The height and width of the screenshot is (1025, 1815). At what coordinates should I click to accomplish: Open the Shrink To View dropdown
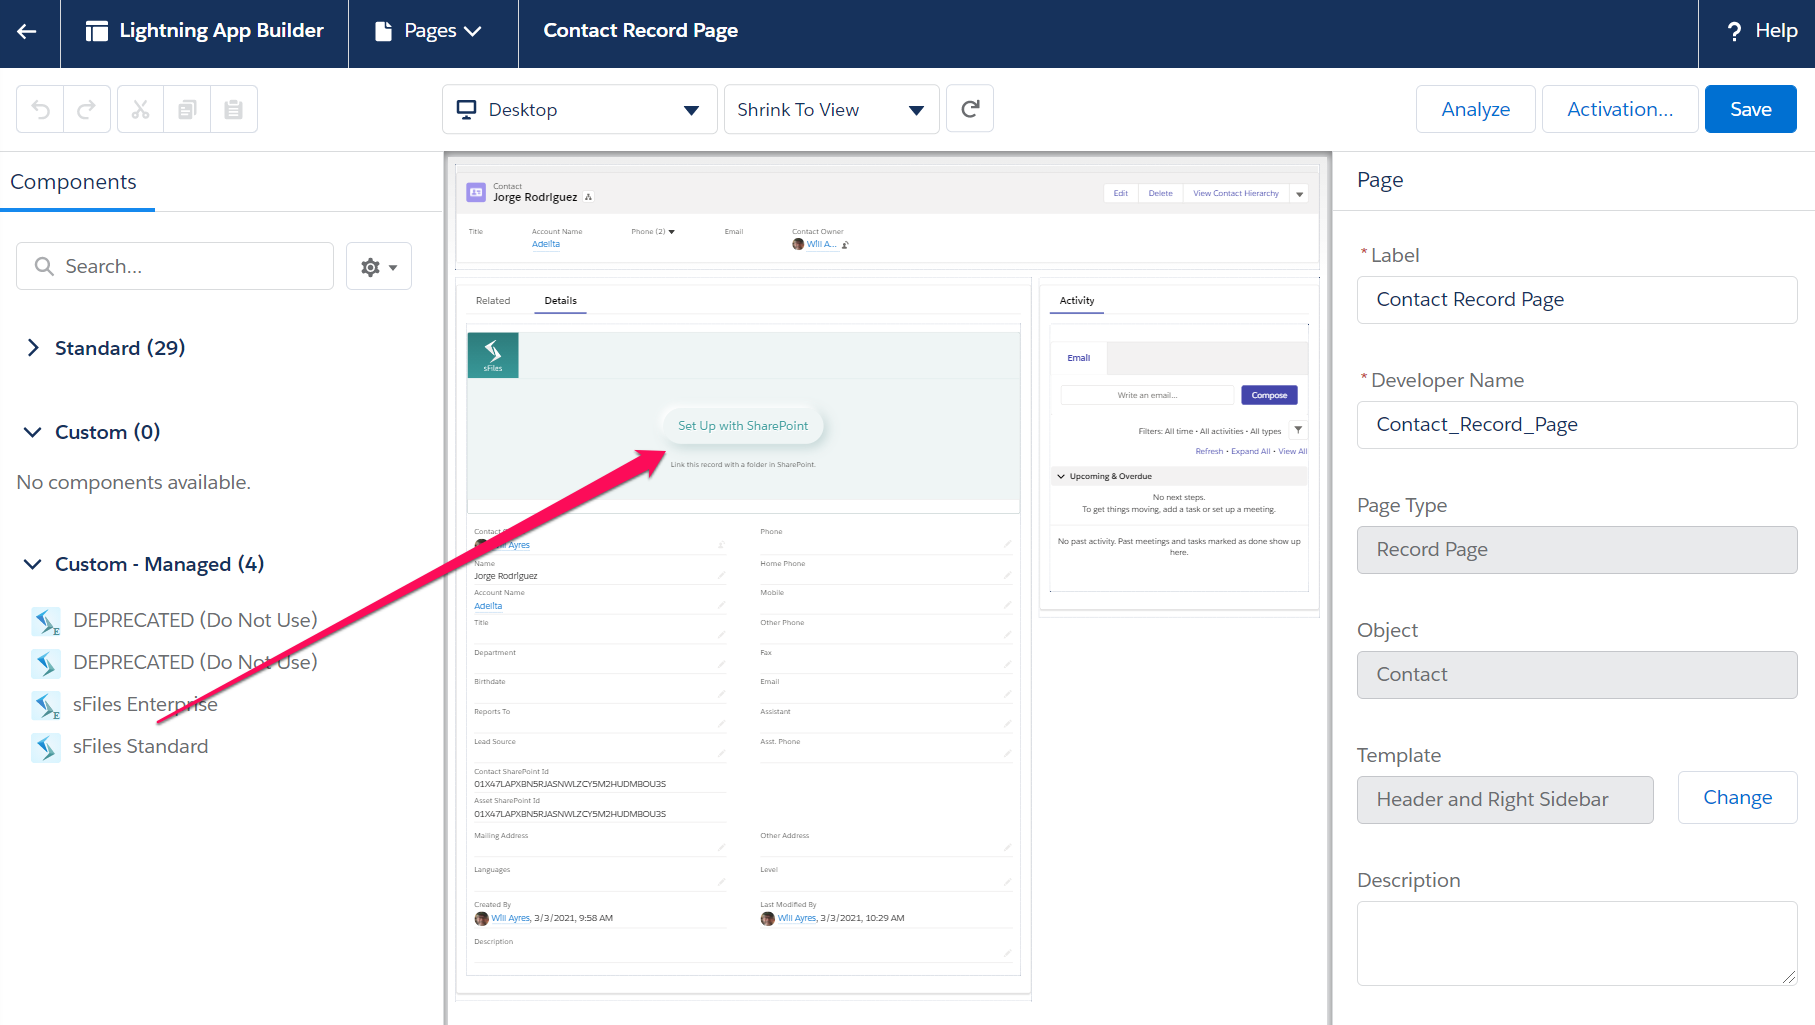pyautogui.click(x=831, y=109)
